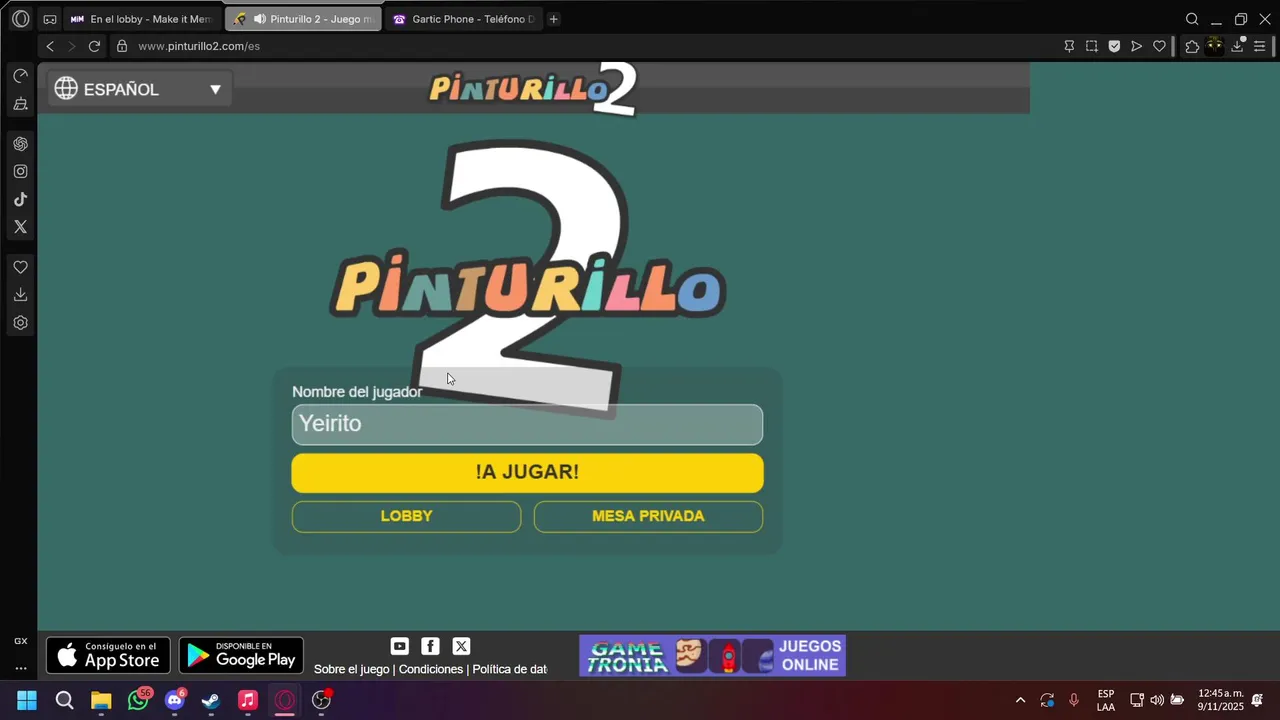Open Instagram in the sidebar
Screen dimensions: 1280x720
20,171
